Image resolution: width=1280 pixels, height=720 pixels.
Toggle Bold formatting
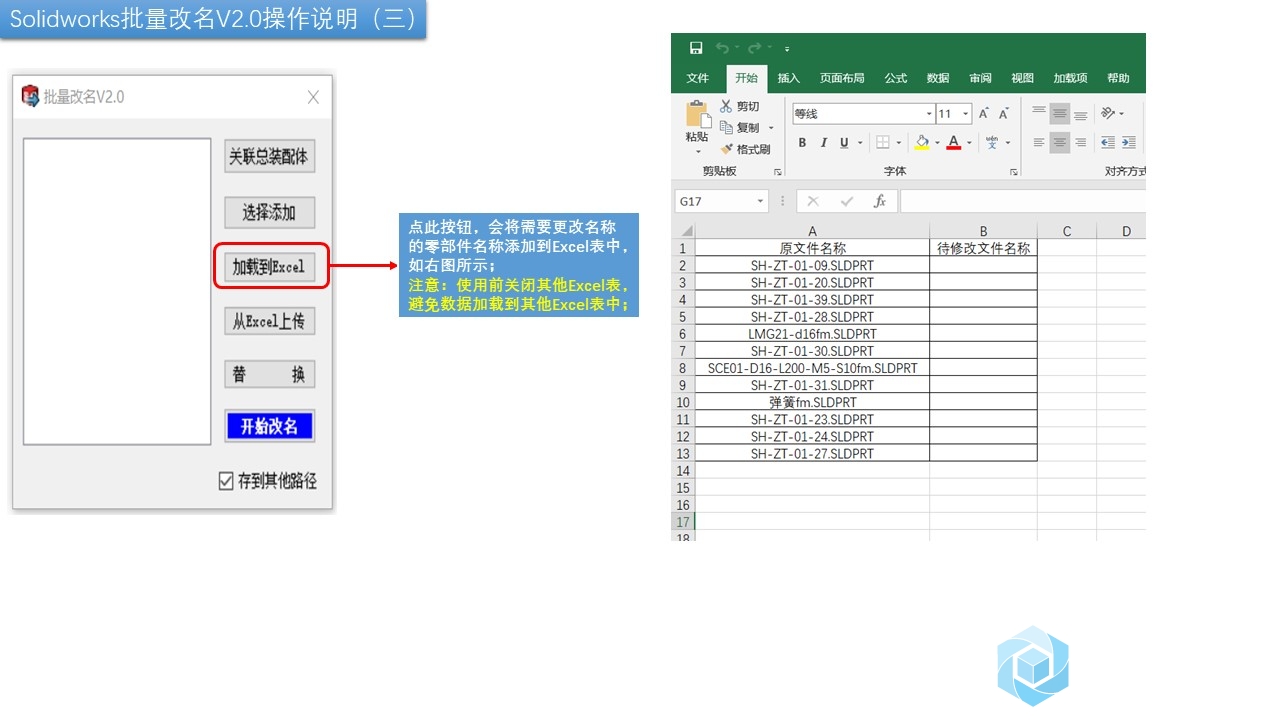coord(802,143)
